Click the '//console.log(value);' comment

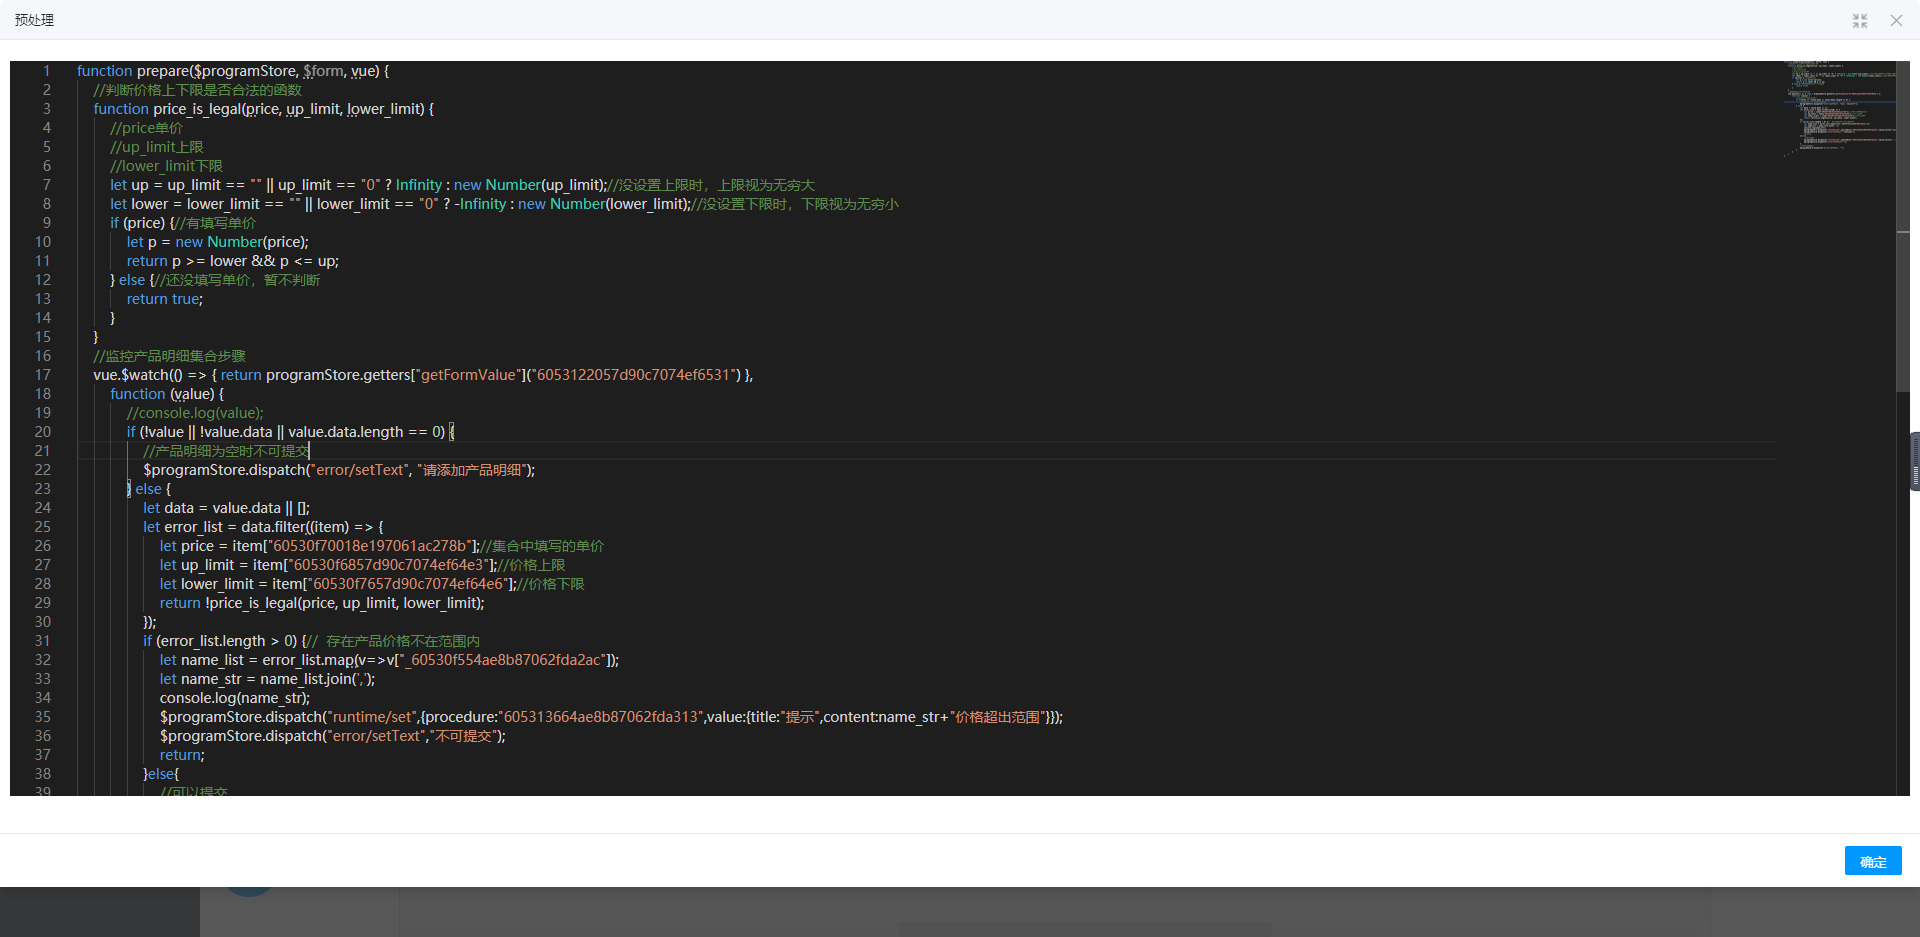coord(195,413)
